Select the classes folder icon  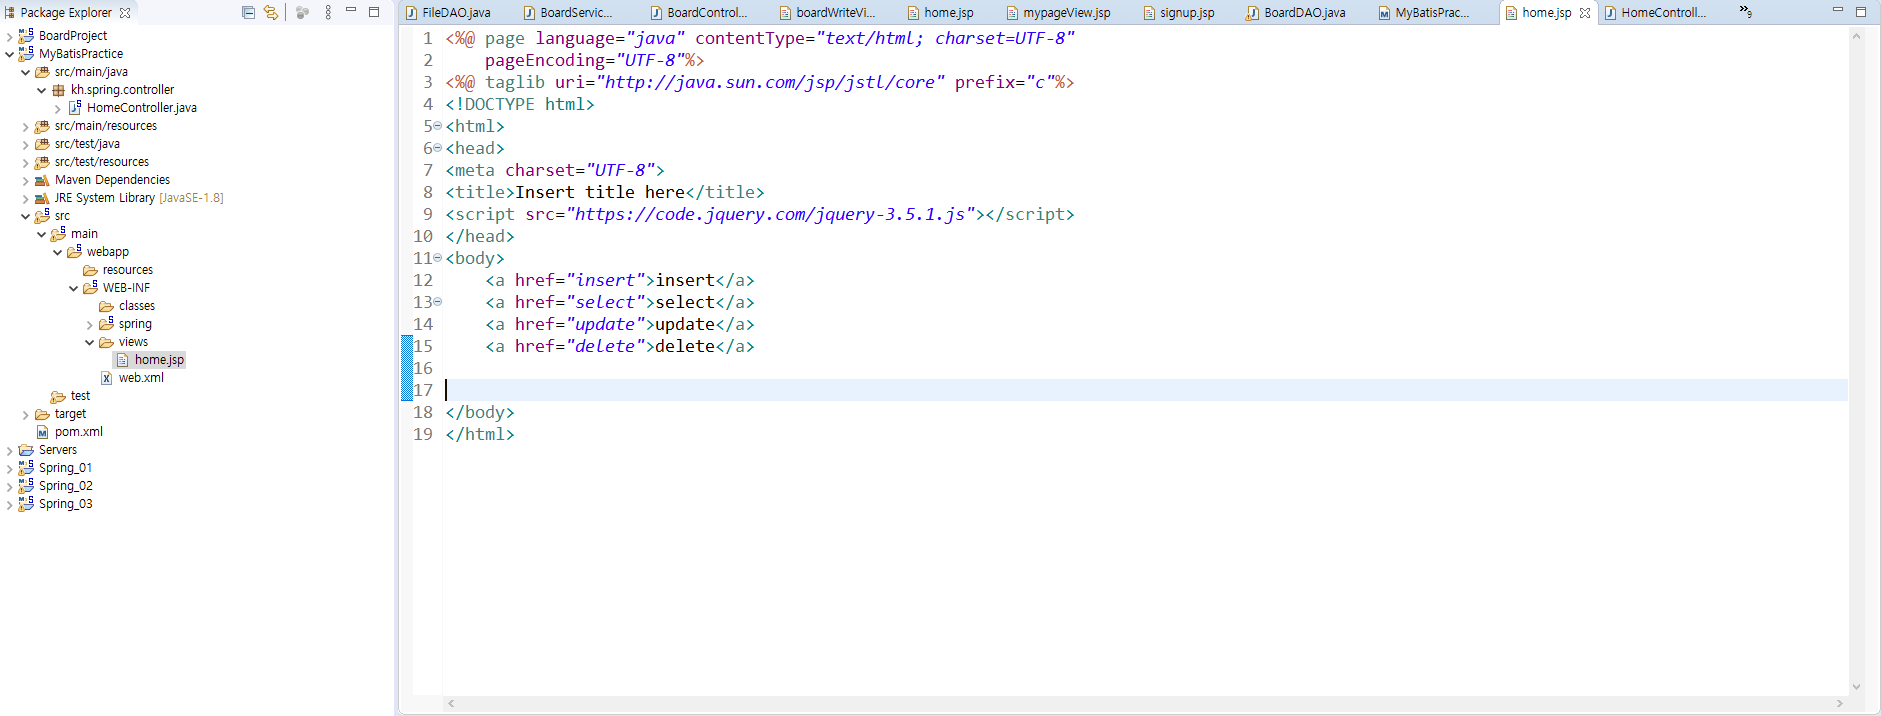tap(106, 306)
